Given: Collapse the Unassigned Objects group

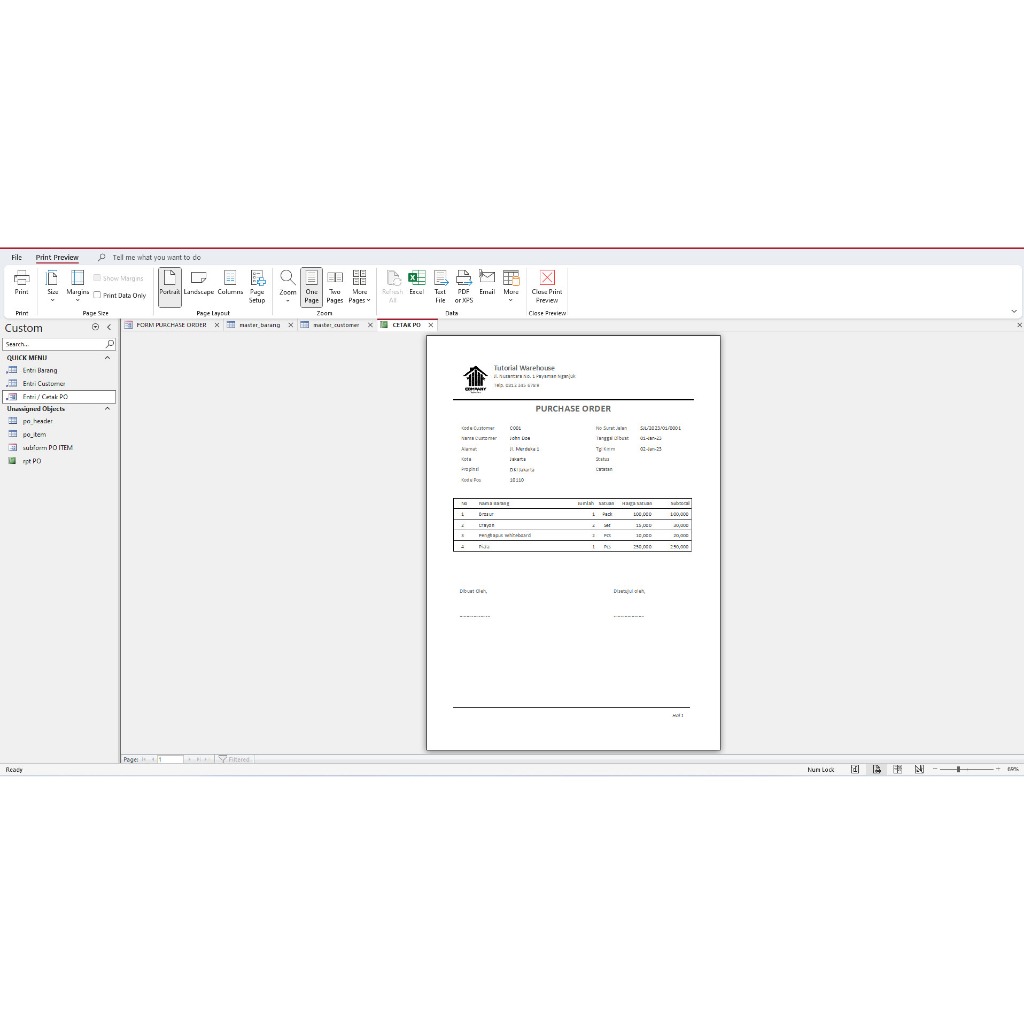Looking at the screenshot, I should point(107,409).
